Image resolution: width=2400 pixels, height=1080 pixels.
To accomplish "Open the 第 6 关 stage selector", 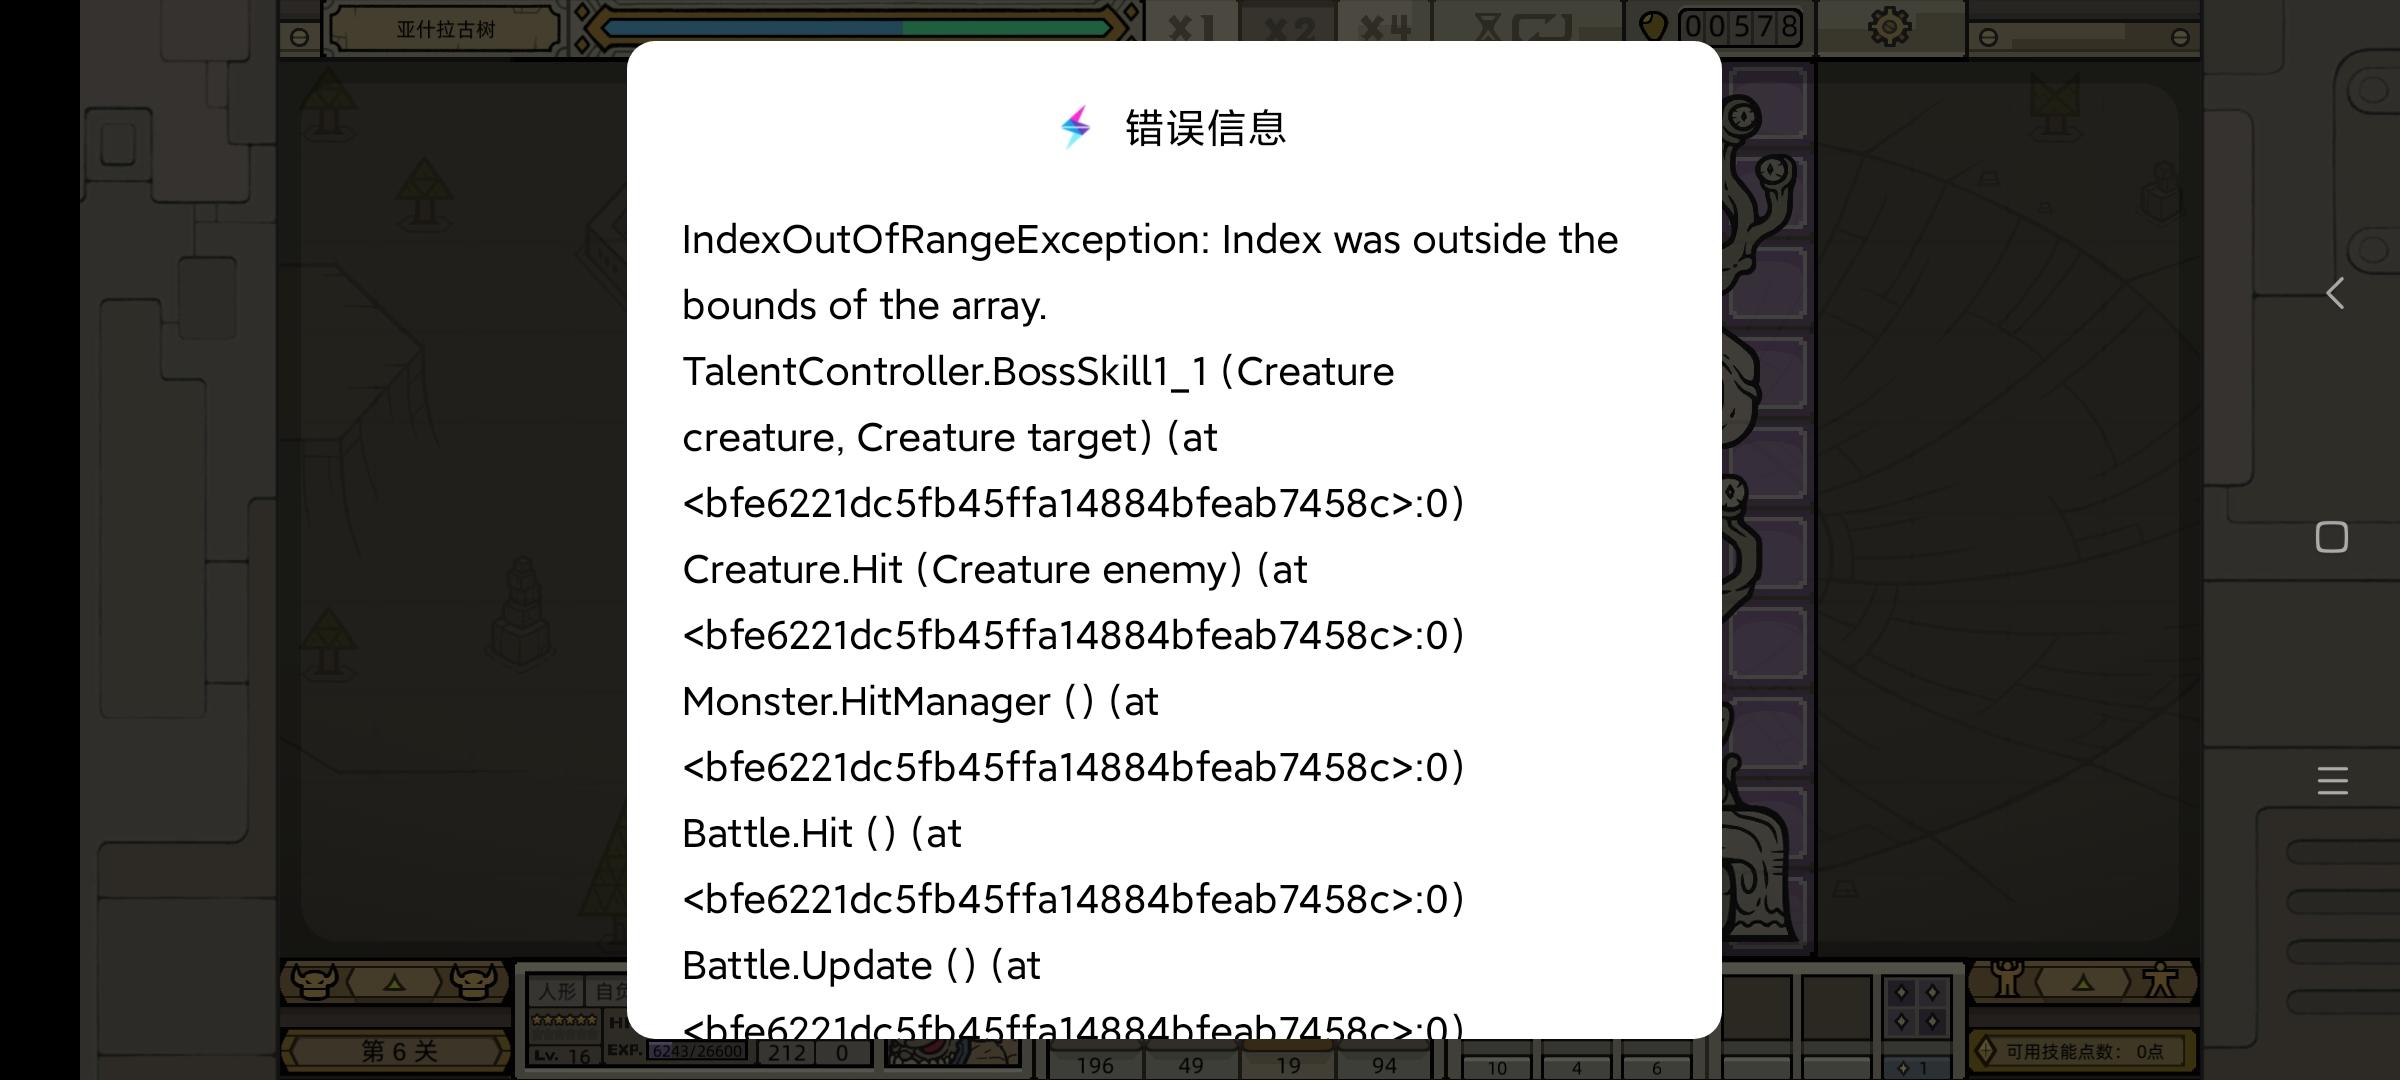I will (397, 1051).
